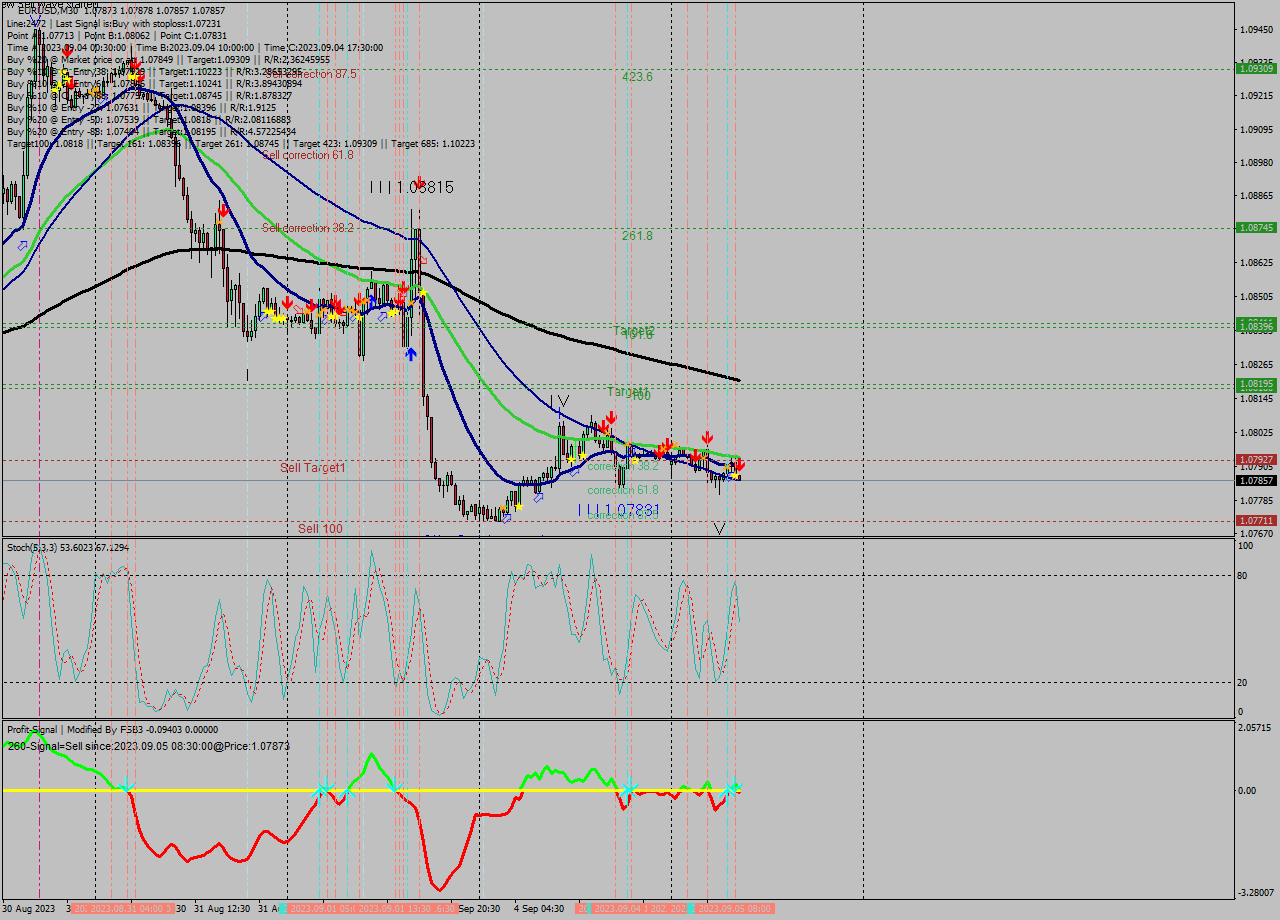Click the '4 Sep 04:30' time axis label
Viewport: 1280px width, 920px height.
coord(539,909)
